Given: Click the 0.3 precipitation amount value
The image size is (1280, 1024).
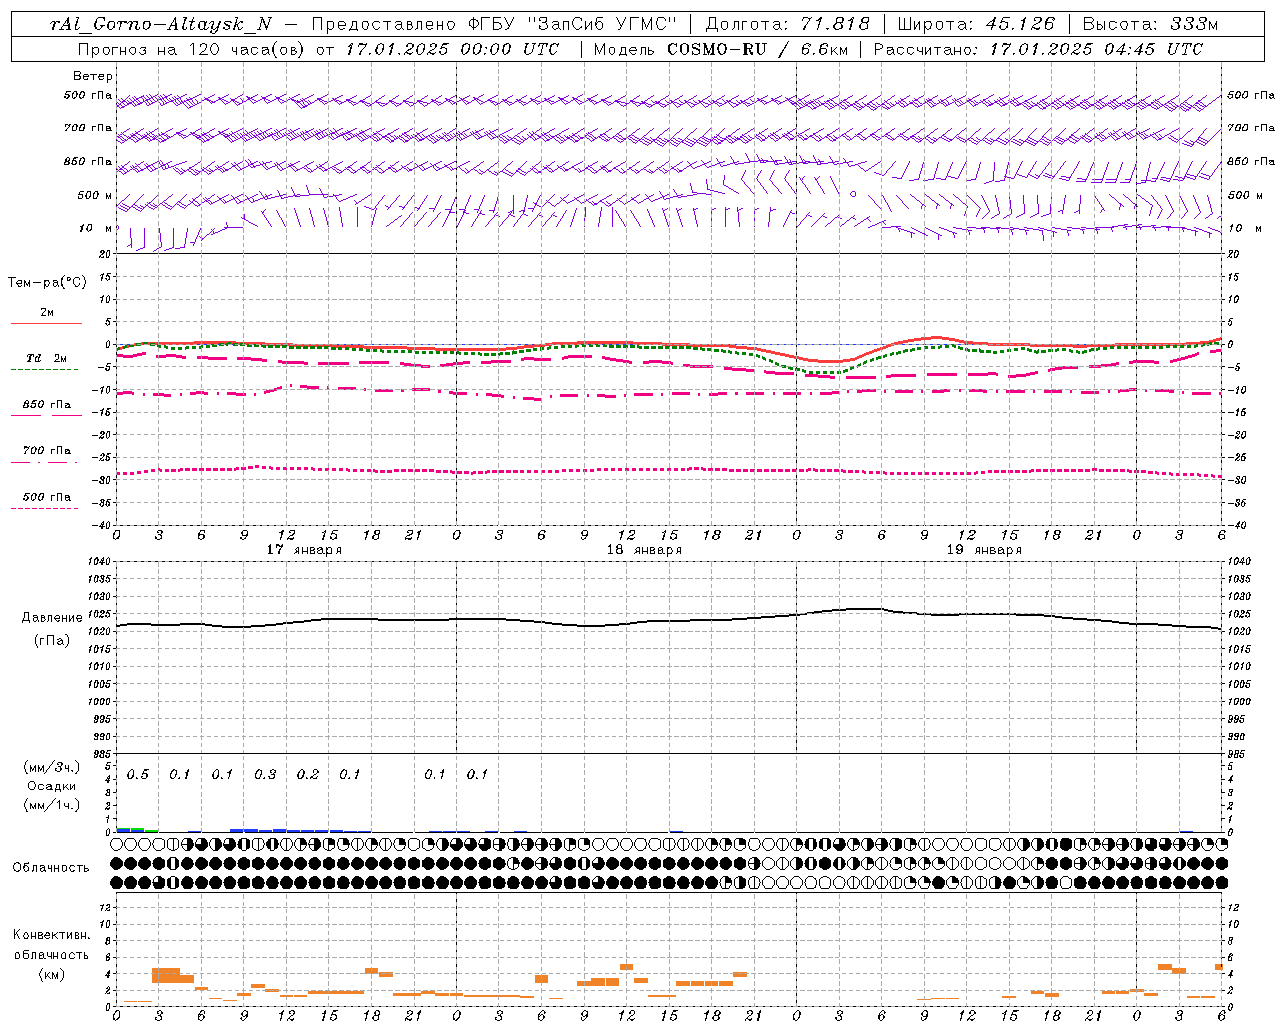Looking at the screenshot, I should [x=265, y=775].
